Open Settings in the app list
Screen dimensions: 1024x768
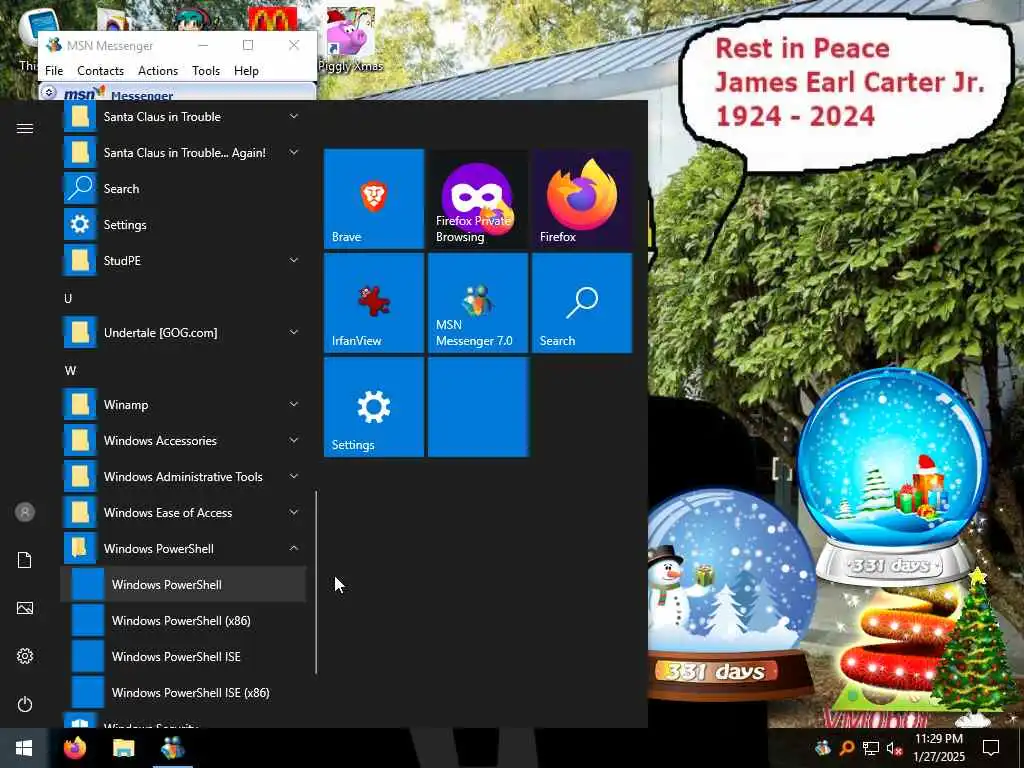point(184,225)
